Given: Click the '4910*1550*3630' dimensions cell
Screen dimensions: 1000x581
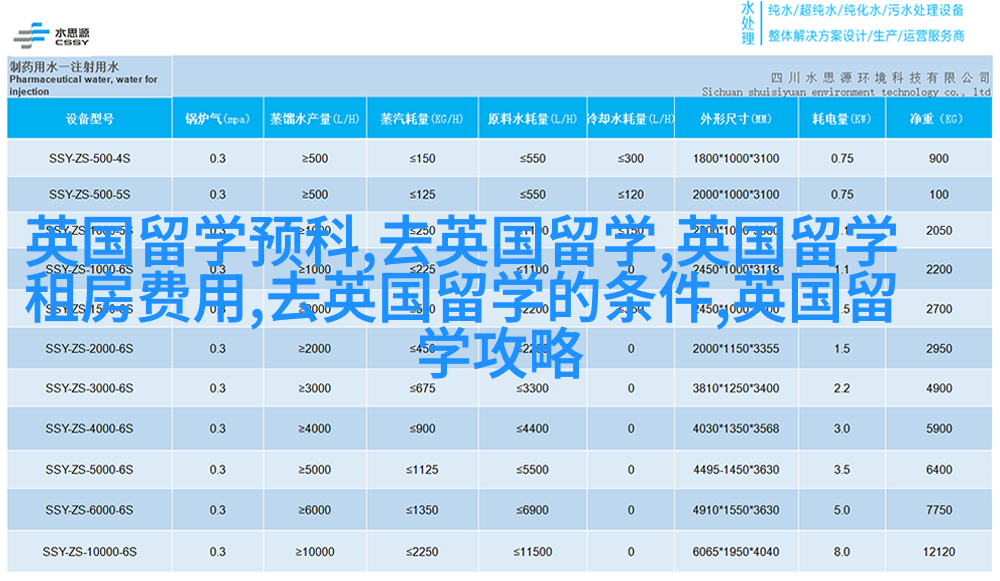Looking at the screenshot, I should point(736,510).
